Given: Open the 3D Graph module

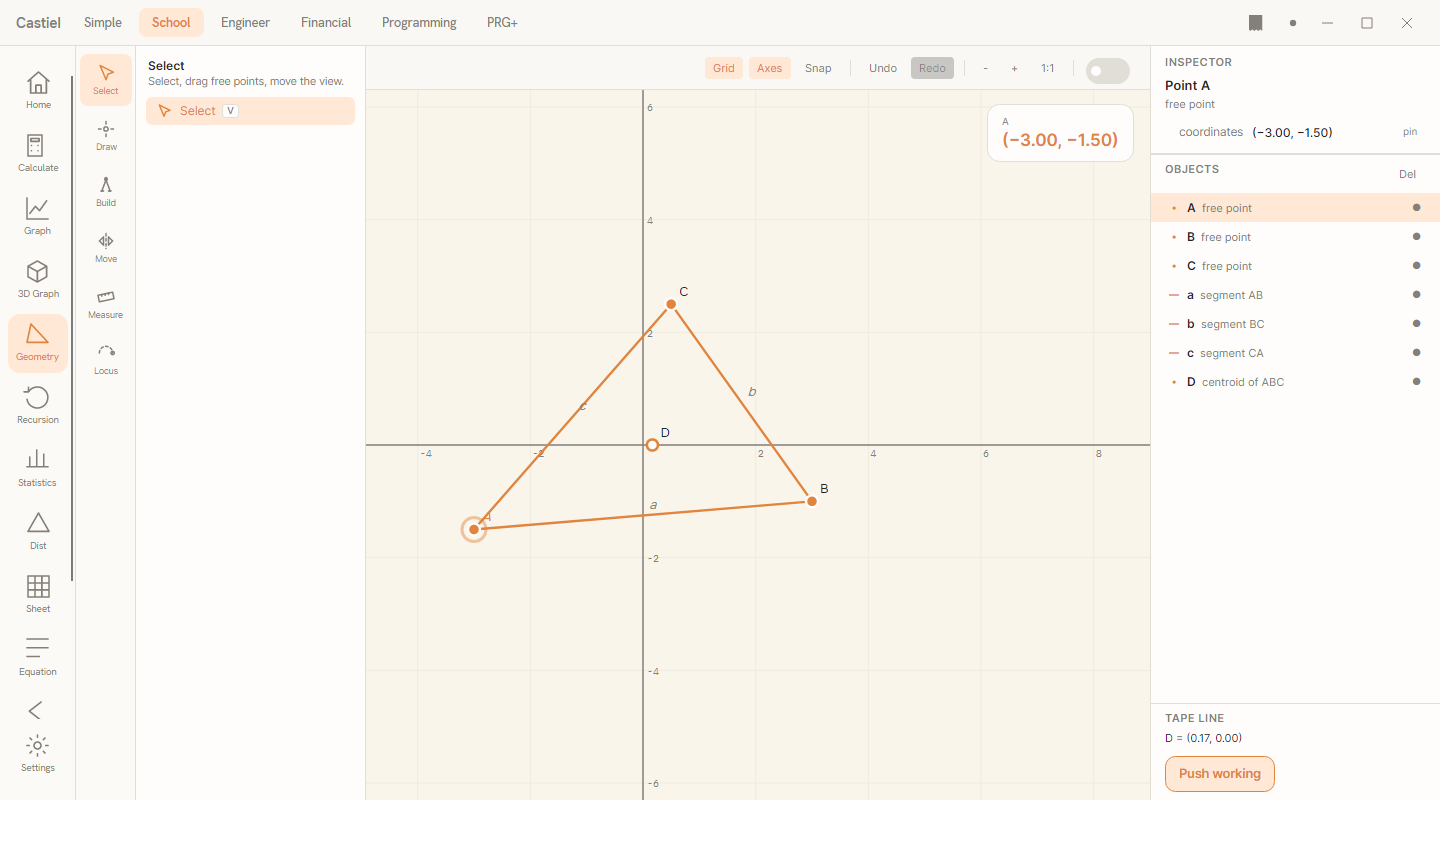Looking at the screenshot, I should click(x=38, y=280).
